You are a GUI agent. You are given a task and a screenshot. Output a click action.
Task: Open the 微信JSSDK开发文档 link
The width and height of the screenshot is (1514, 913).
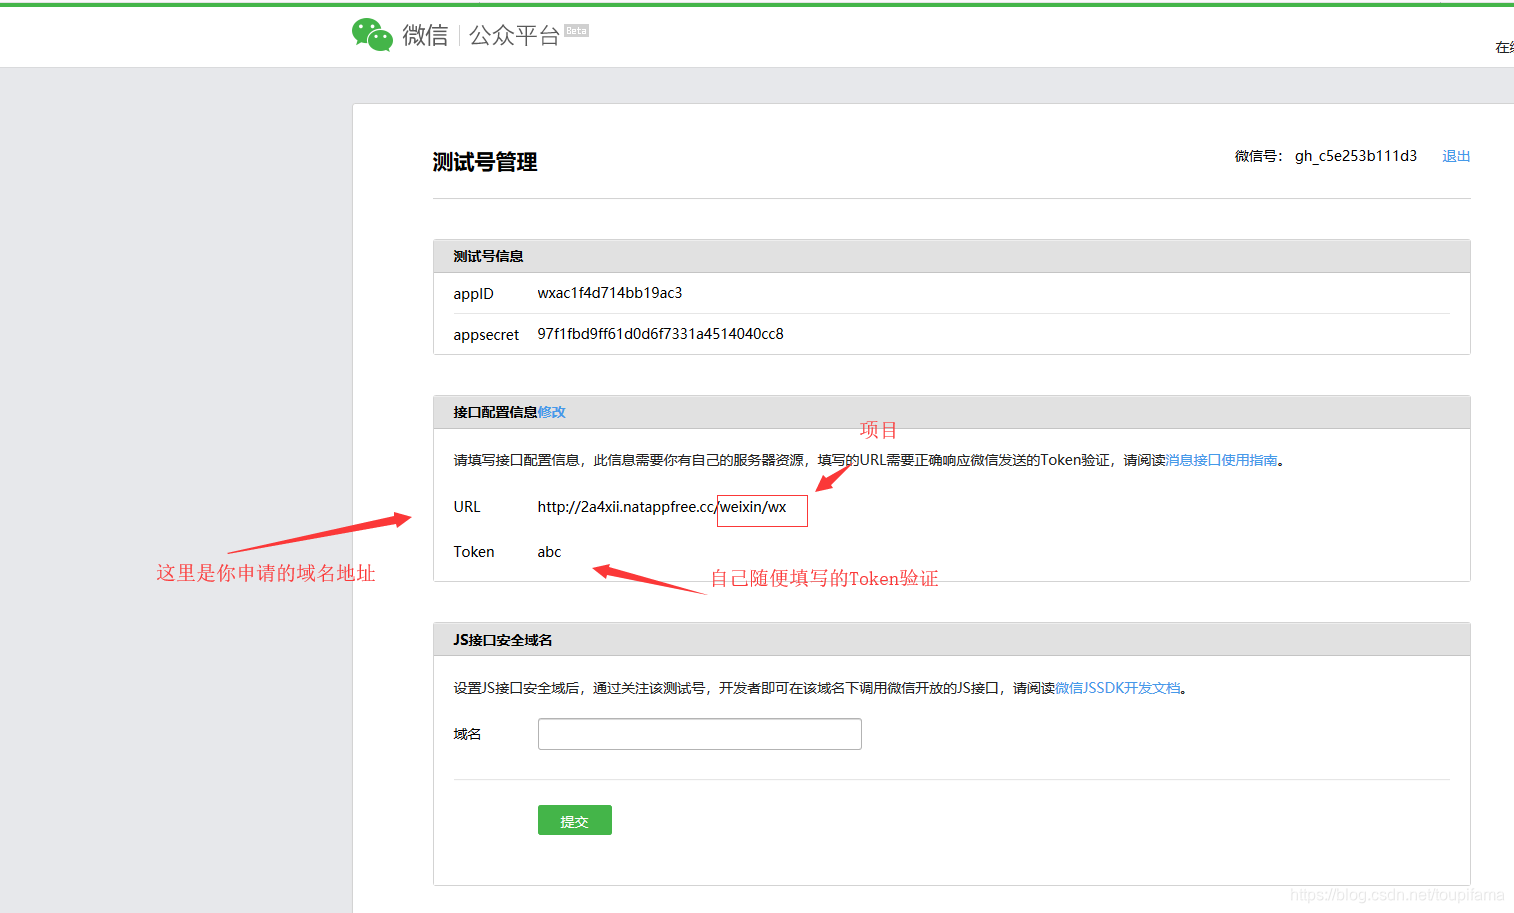1118,688
